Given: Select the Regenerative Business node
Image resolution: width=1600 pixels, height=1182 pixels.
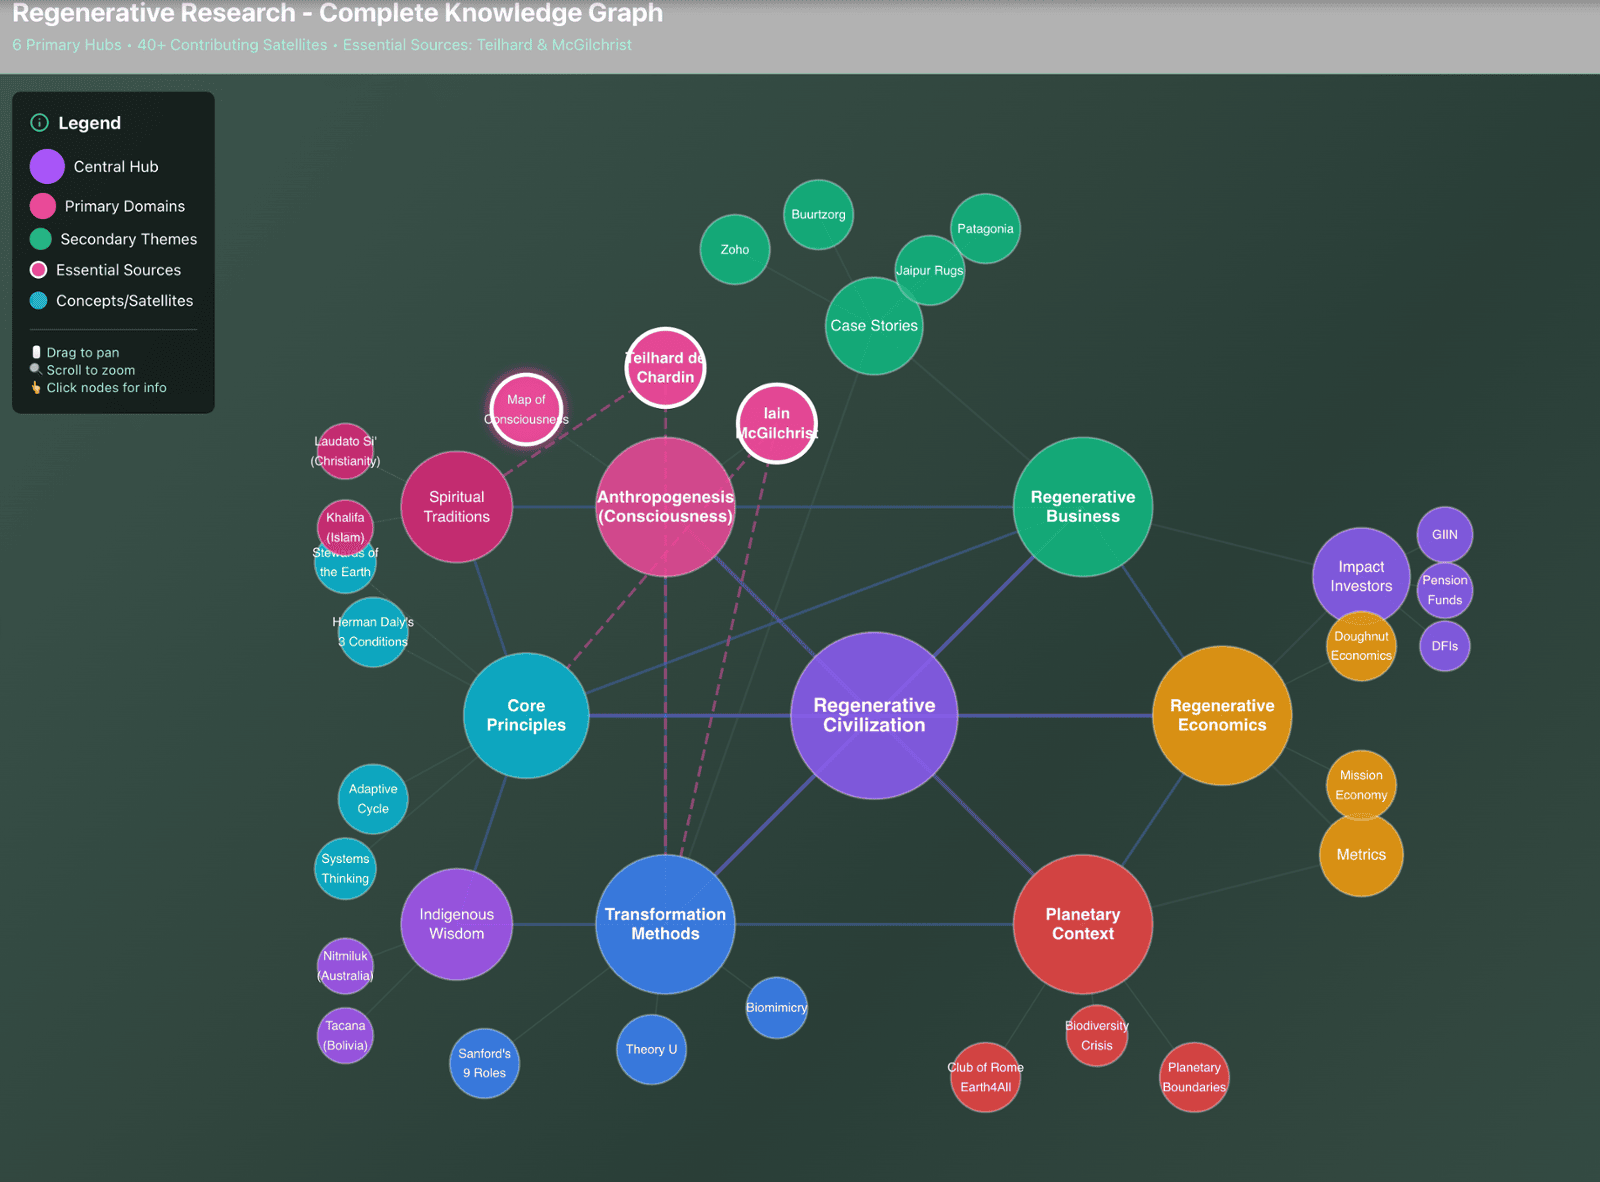Looking at the screenshot, I should [1082, 507].
